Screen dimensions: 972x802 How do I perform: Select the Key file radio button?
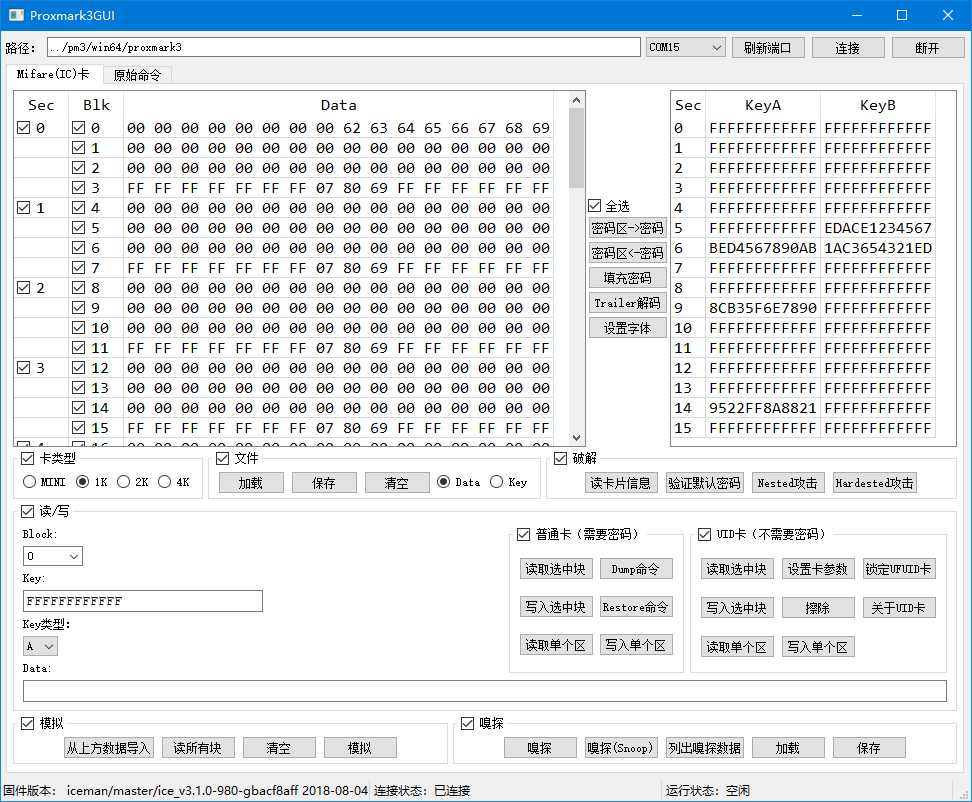(497, 482)
